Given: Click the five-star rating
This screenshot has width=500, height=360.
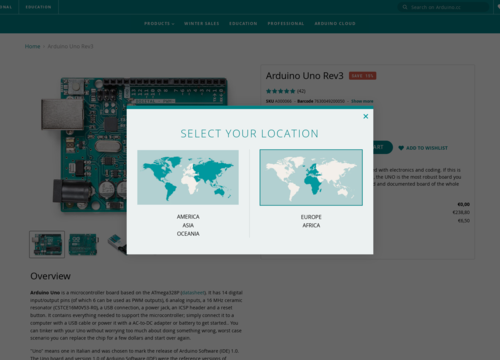Looking at the screenshot, I should pyautogui.click(x=281, y=91).
